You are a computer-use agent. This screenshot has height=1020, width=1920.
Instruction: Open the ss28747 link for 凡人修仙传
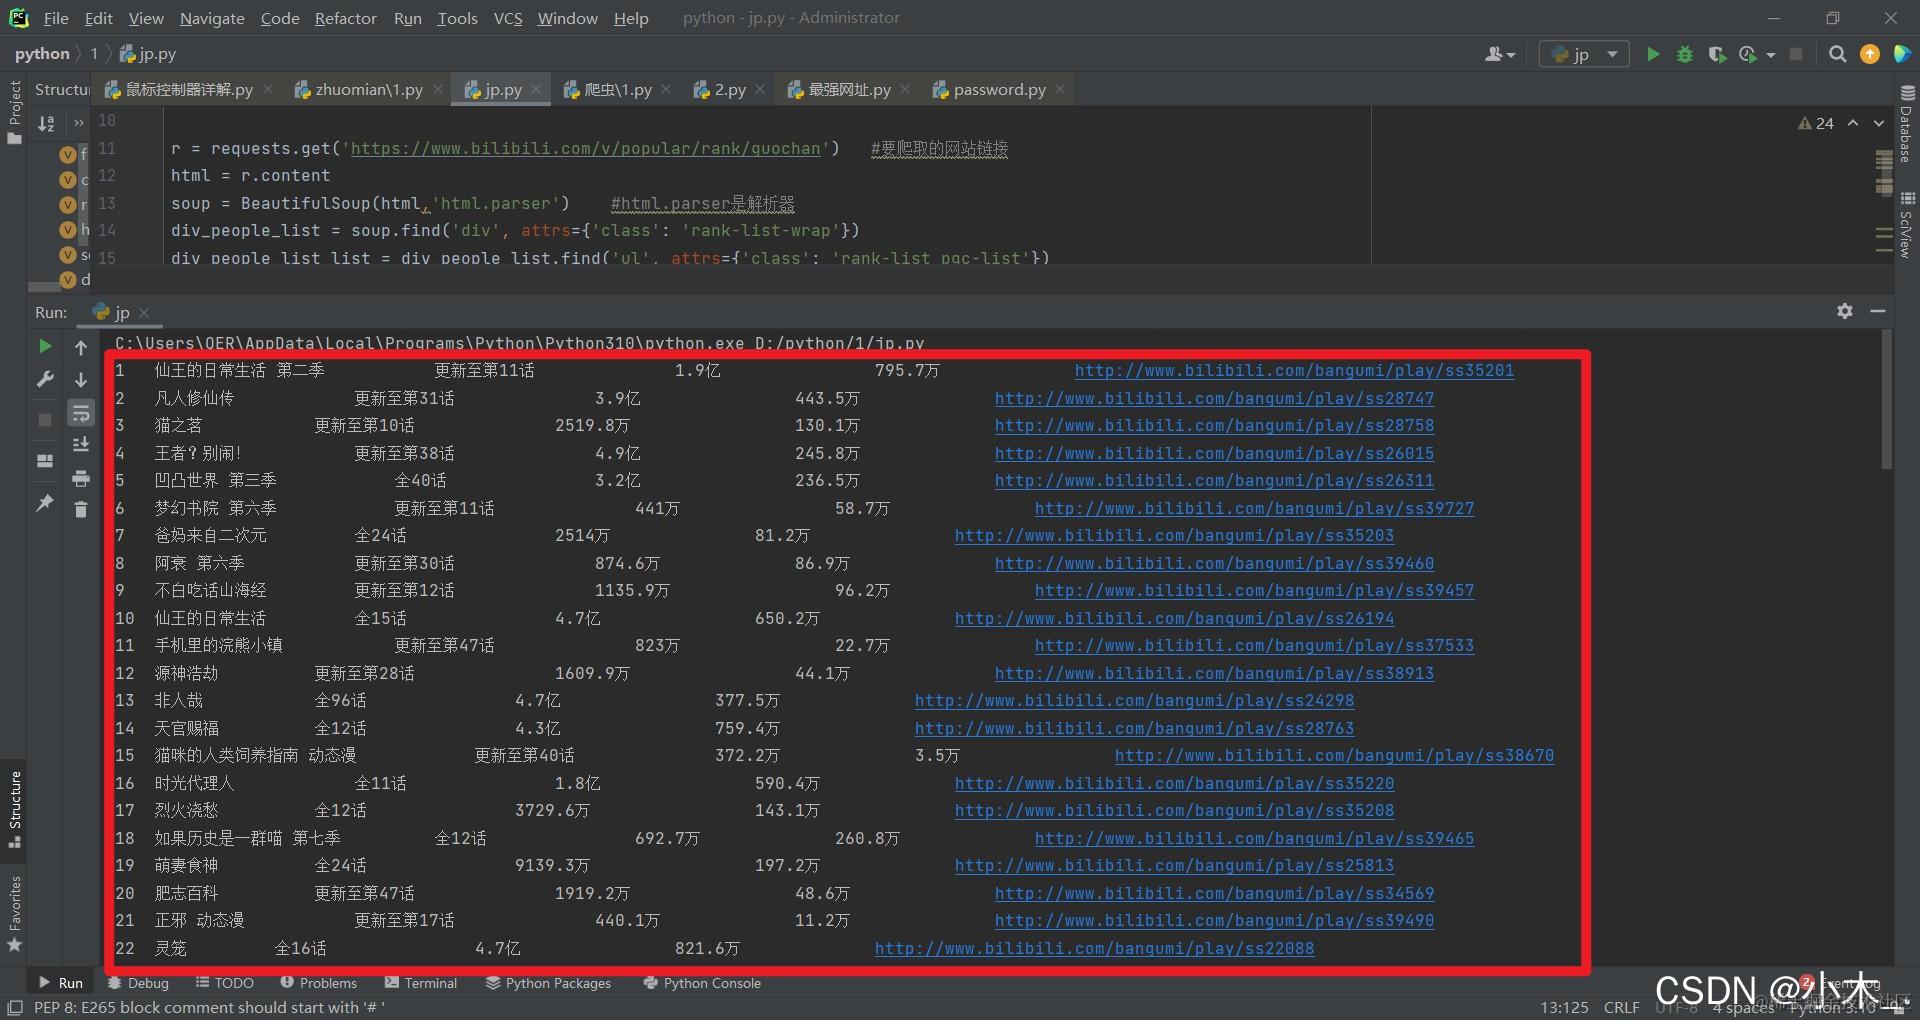click(1214, 398)
